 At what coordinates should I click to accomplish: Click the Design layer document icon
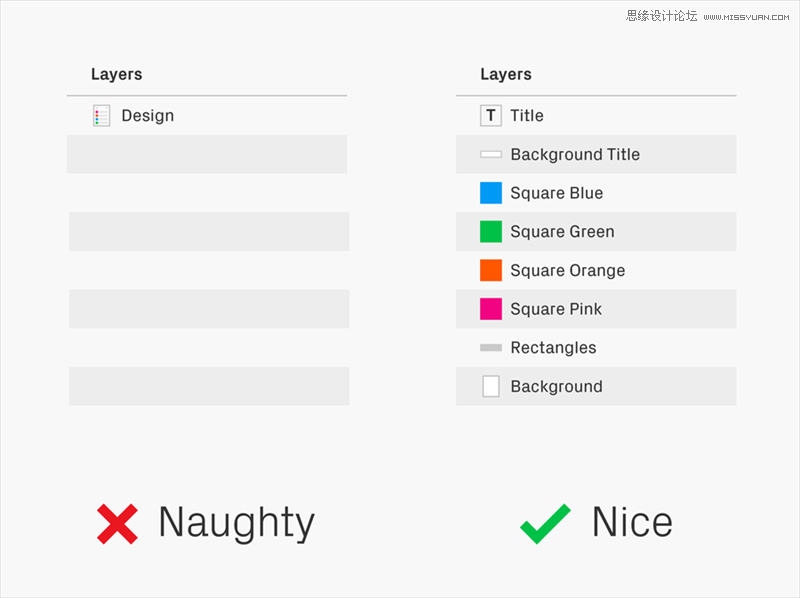(x=102, y=115)
